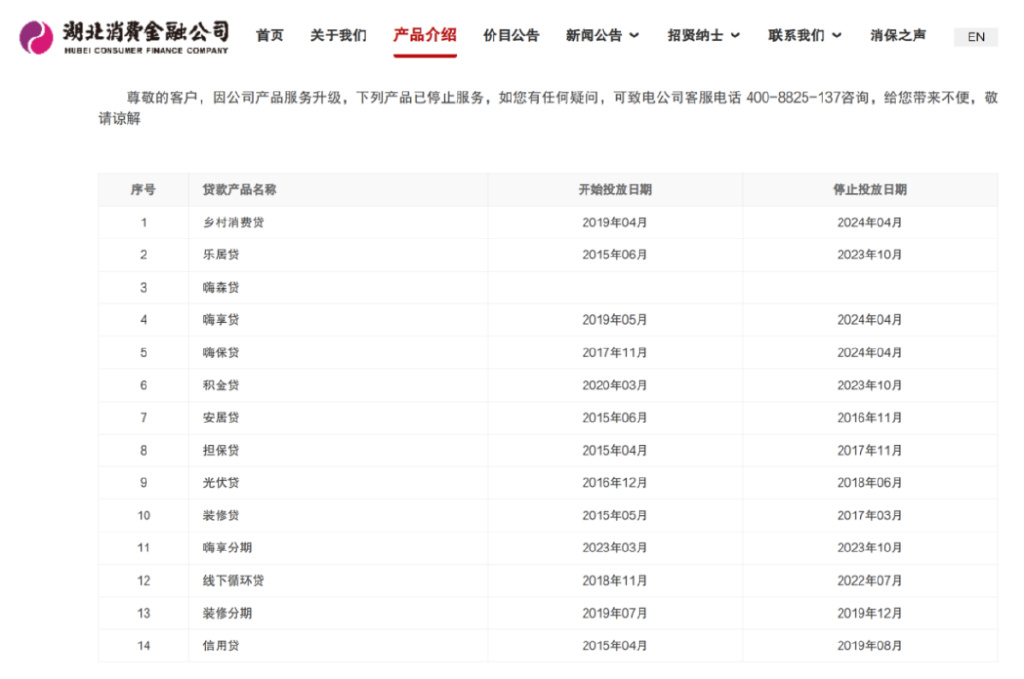Click the Hubei Consumer Finance Company logo
This screenshot has height=679, width=1024.
click(124, 37)
